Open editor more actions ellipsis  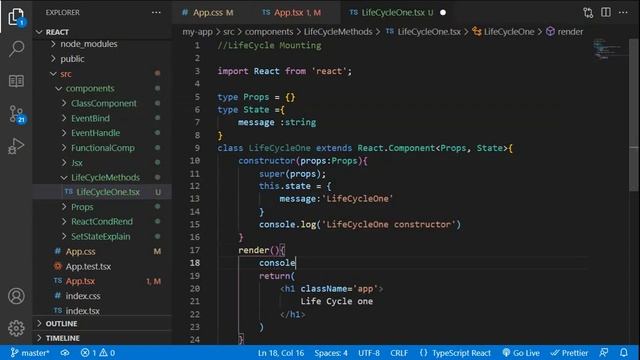point(623,12)
